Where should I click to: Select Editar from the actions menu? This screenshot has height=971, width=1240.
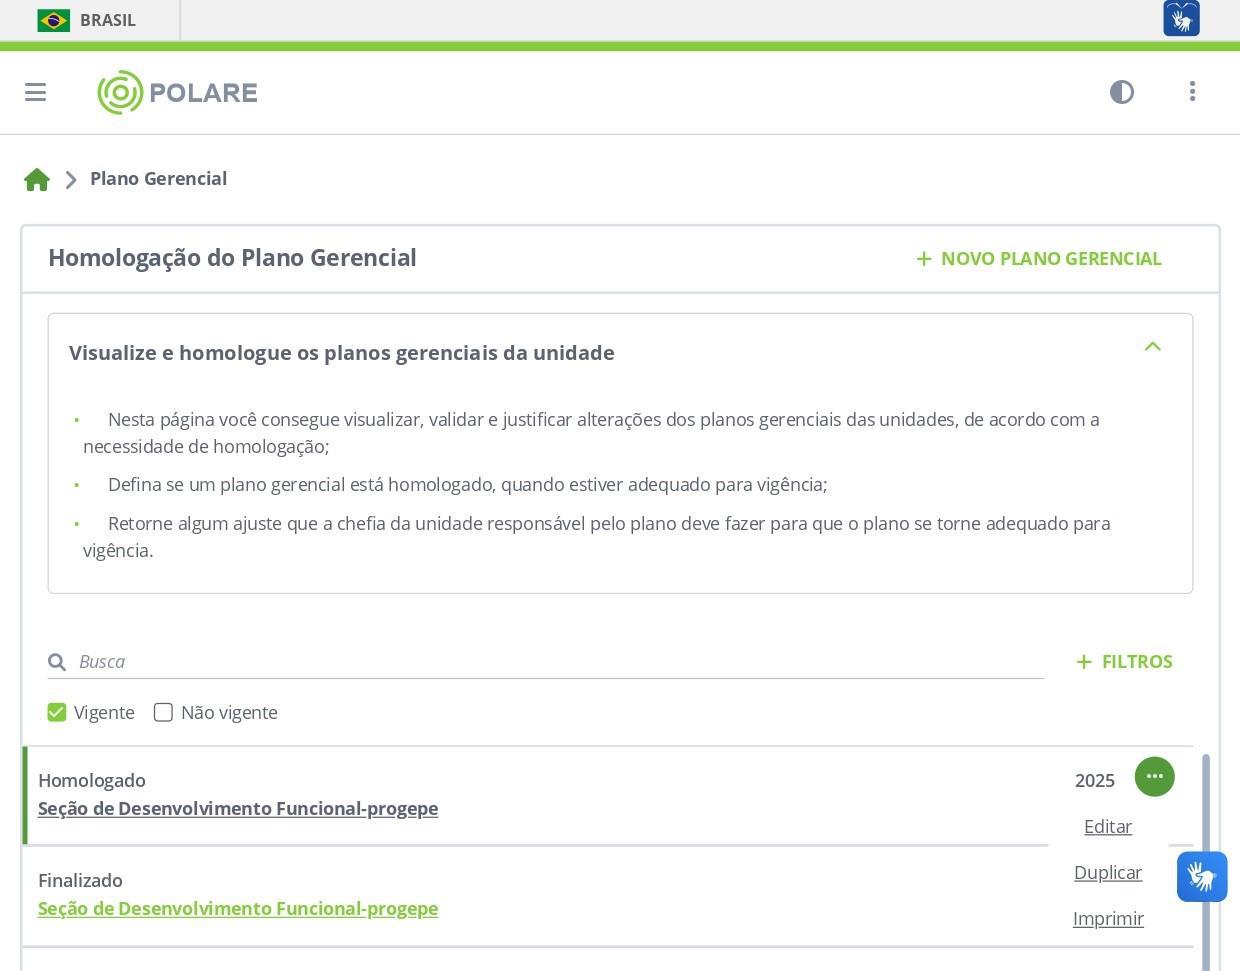click(1108, 827)
